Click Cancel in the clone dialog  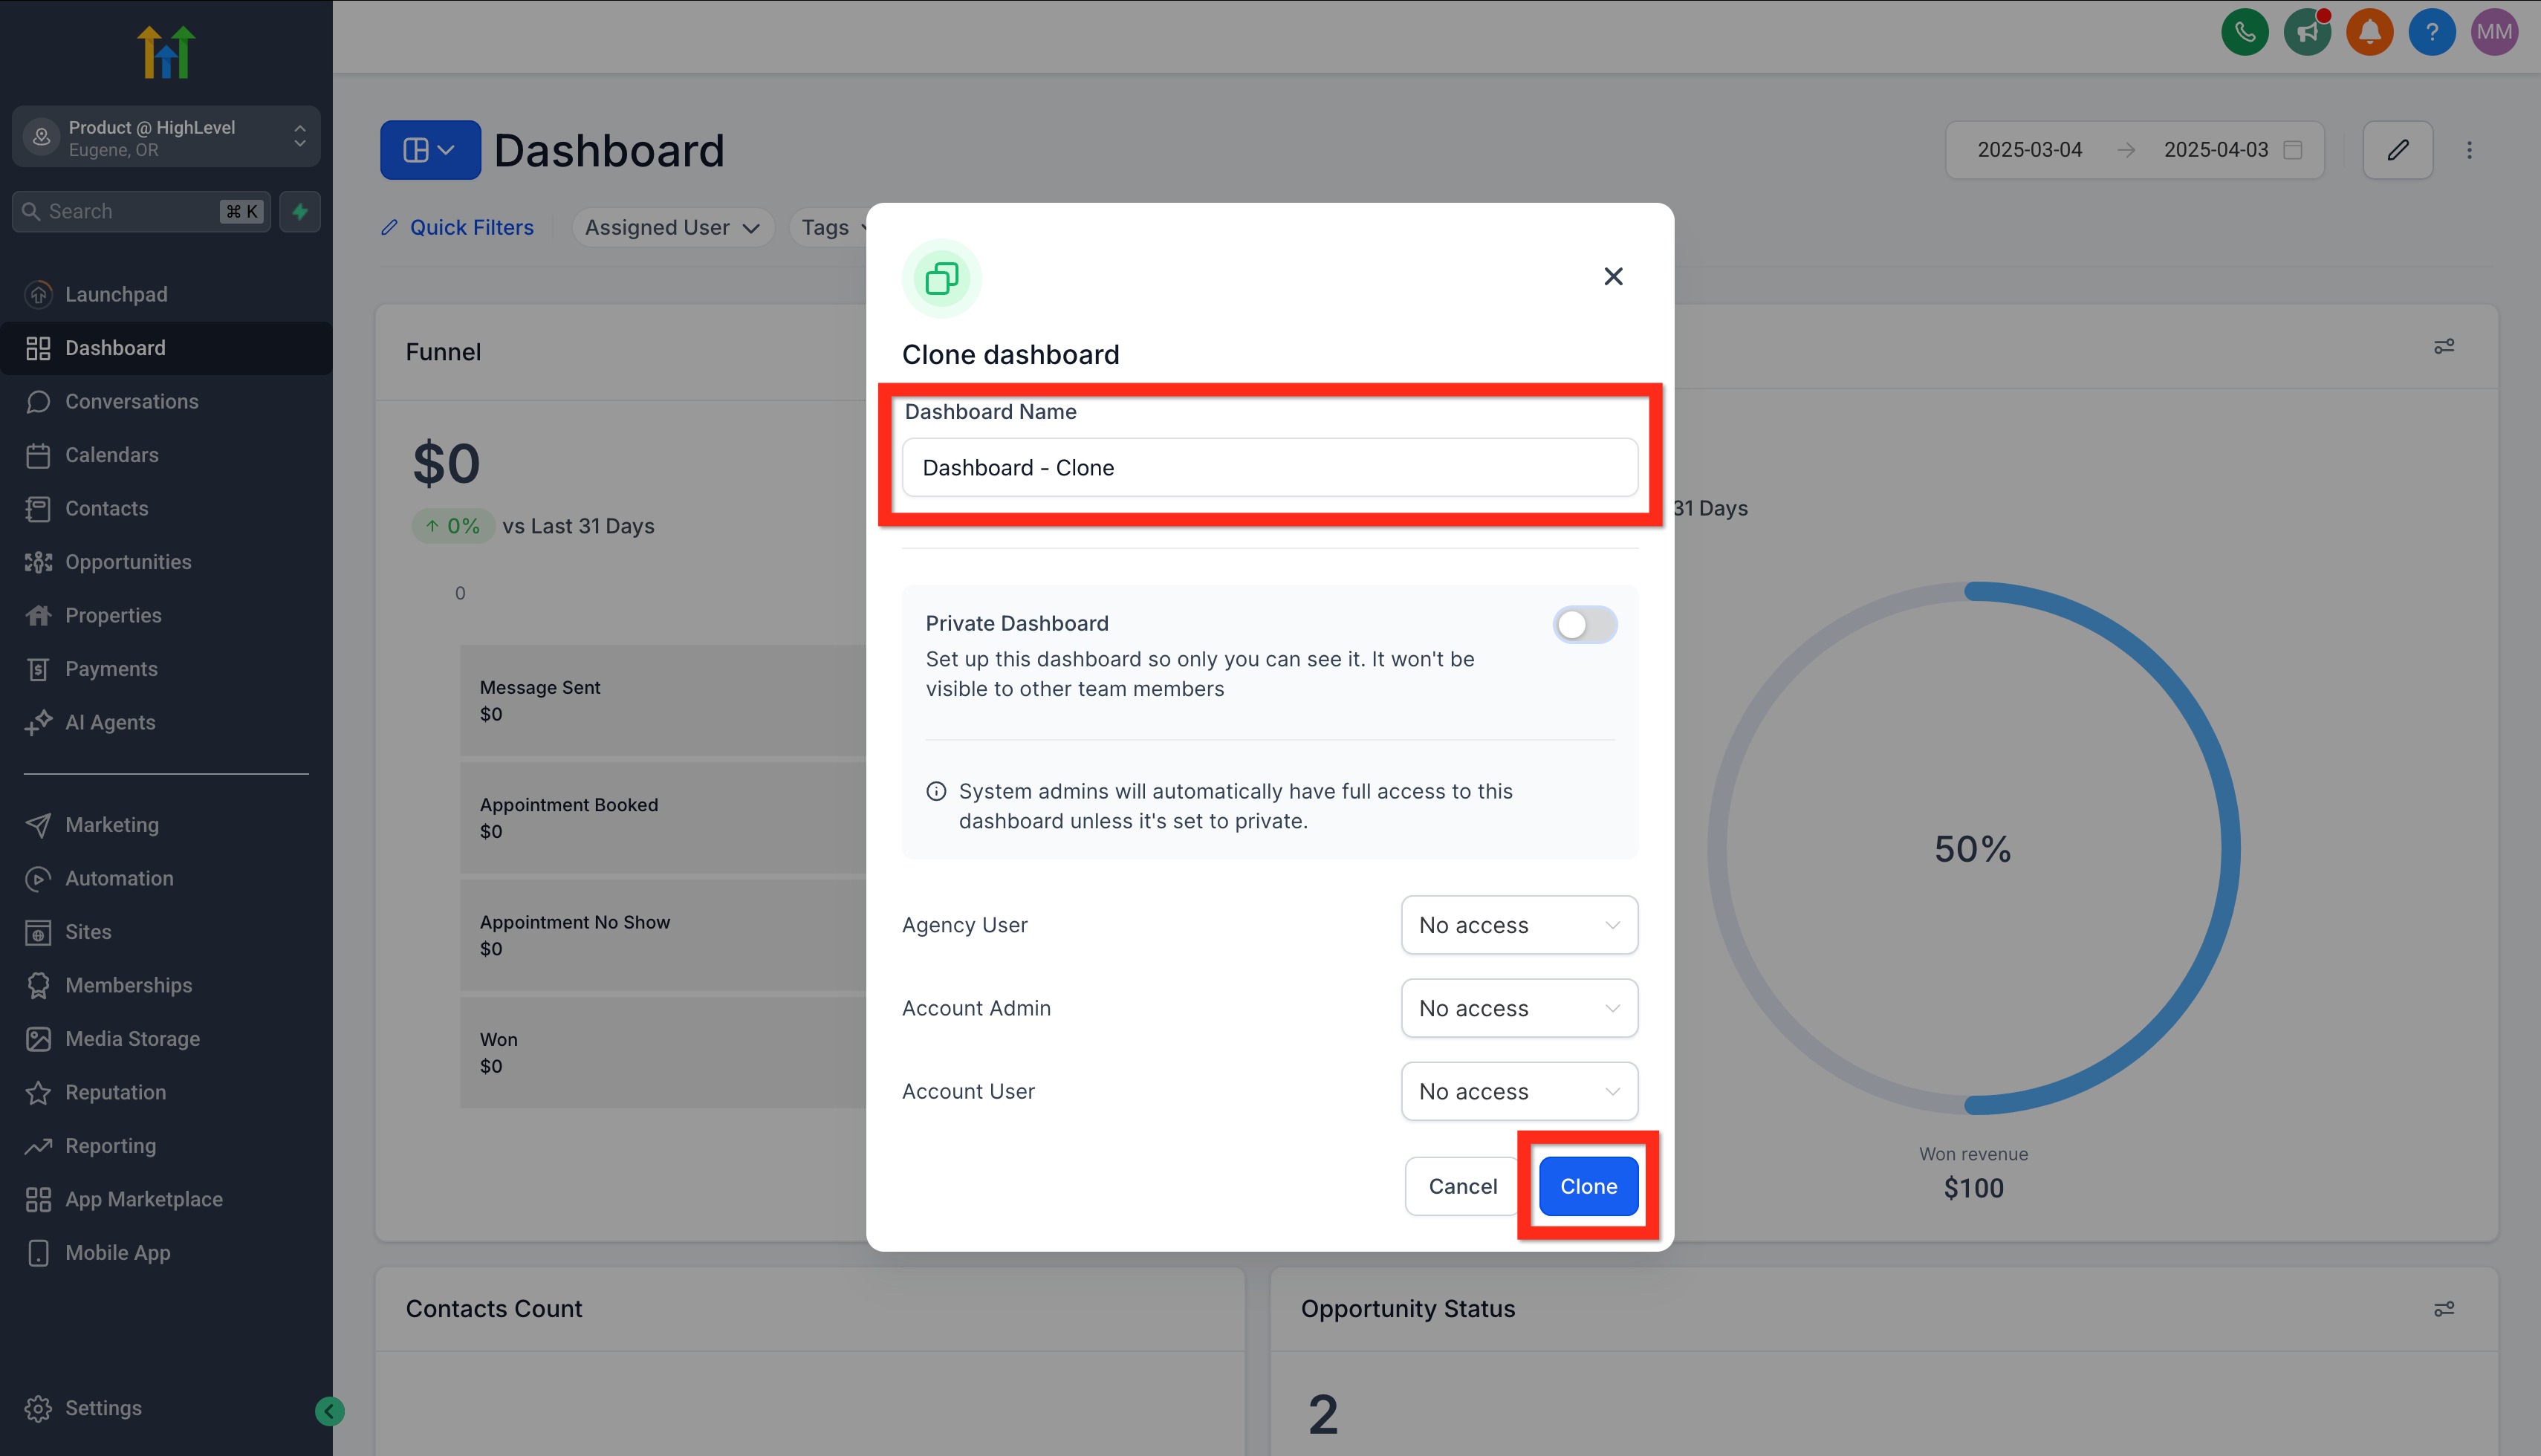click(1462, 1186)
